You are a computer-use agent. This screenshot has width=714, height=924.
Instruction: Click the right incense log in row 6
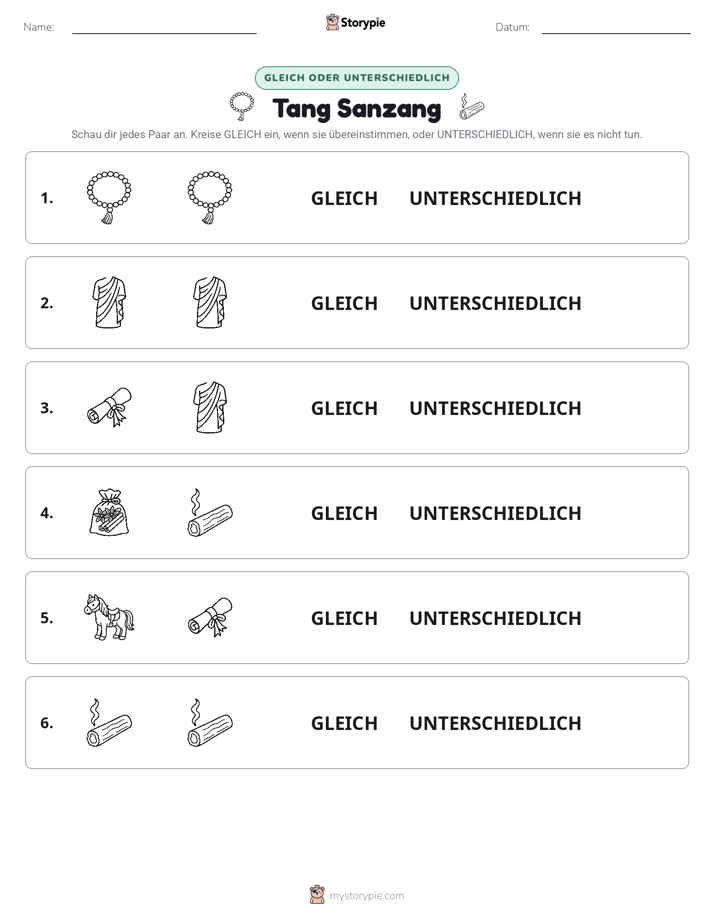210,722
